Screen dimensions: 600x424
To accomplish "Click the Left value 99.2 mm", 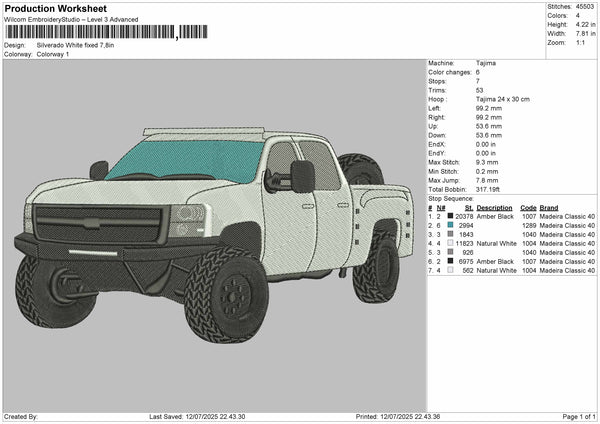I will click(x=489, y=108).
